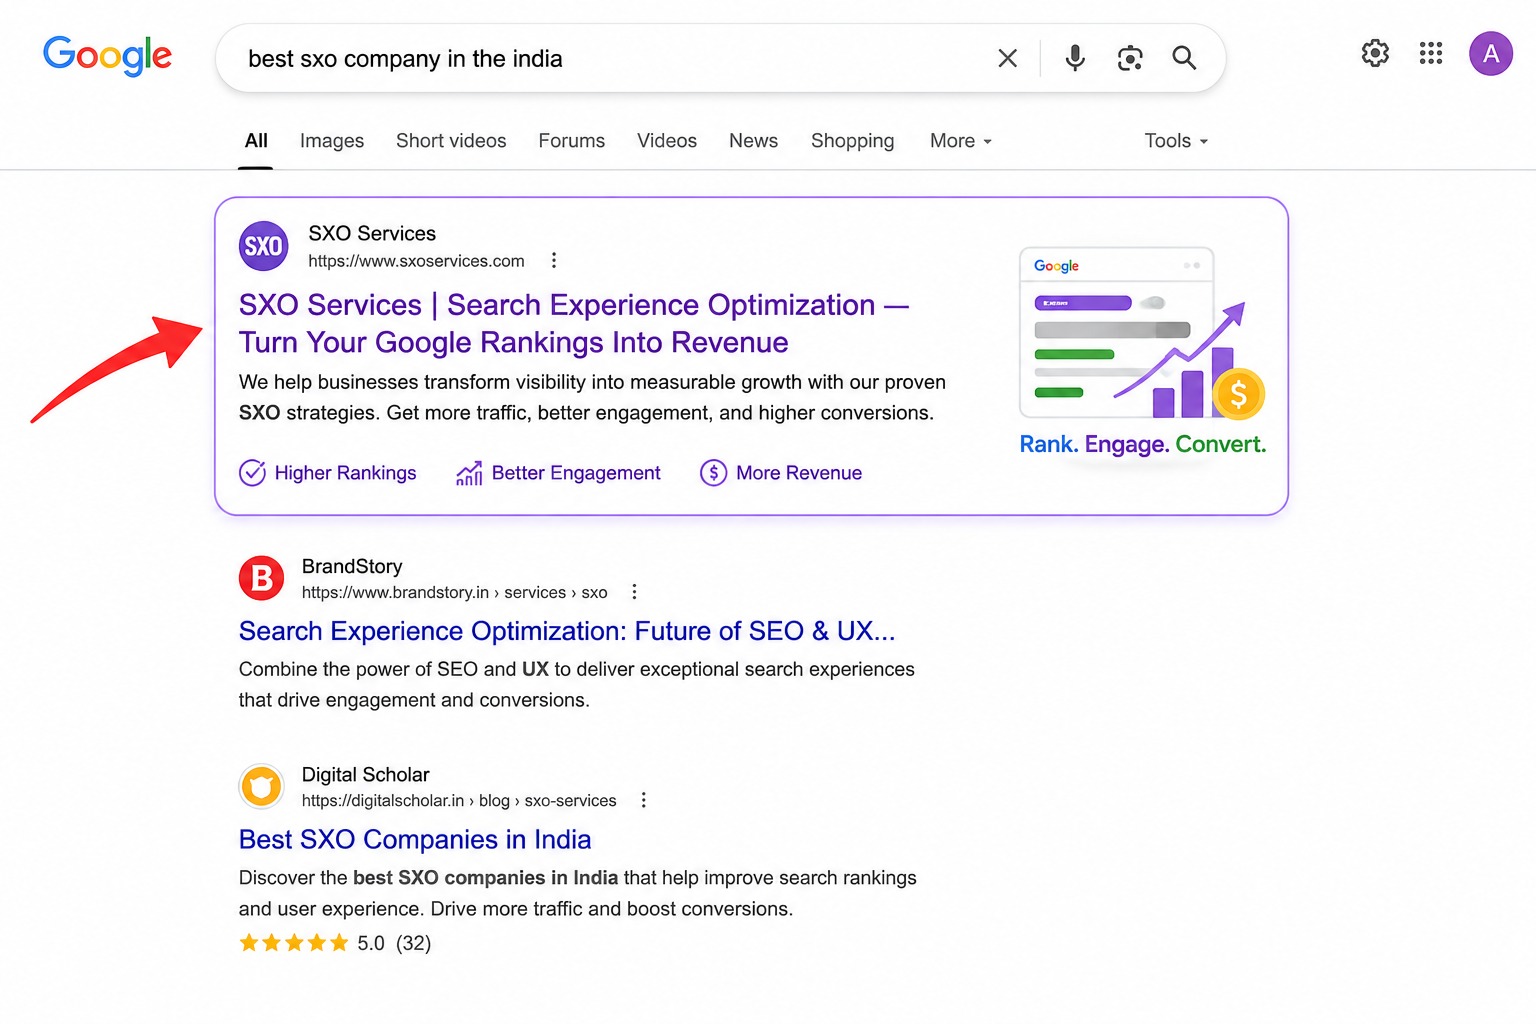Screen dimensions: 1536x1024
Task: Open the three-dot menu beside brandstory.in URL
Action: [634, 592]
